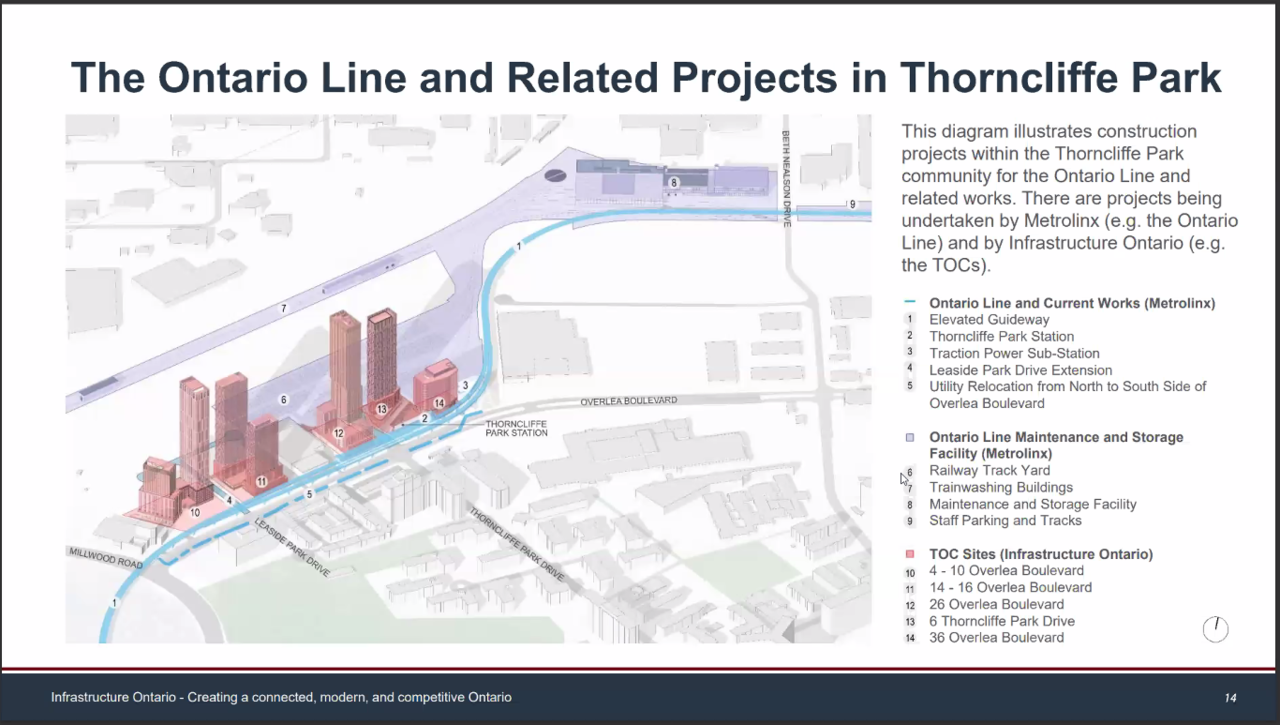Click legend number beside Elevated Guideway

point(910,320)
